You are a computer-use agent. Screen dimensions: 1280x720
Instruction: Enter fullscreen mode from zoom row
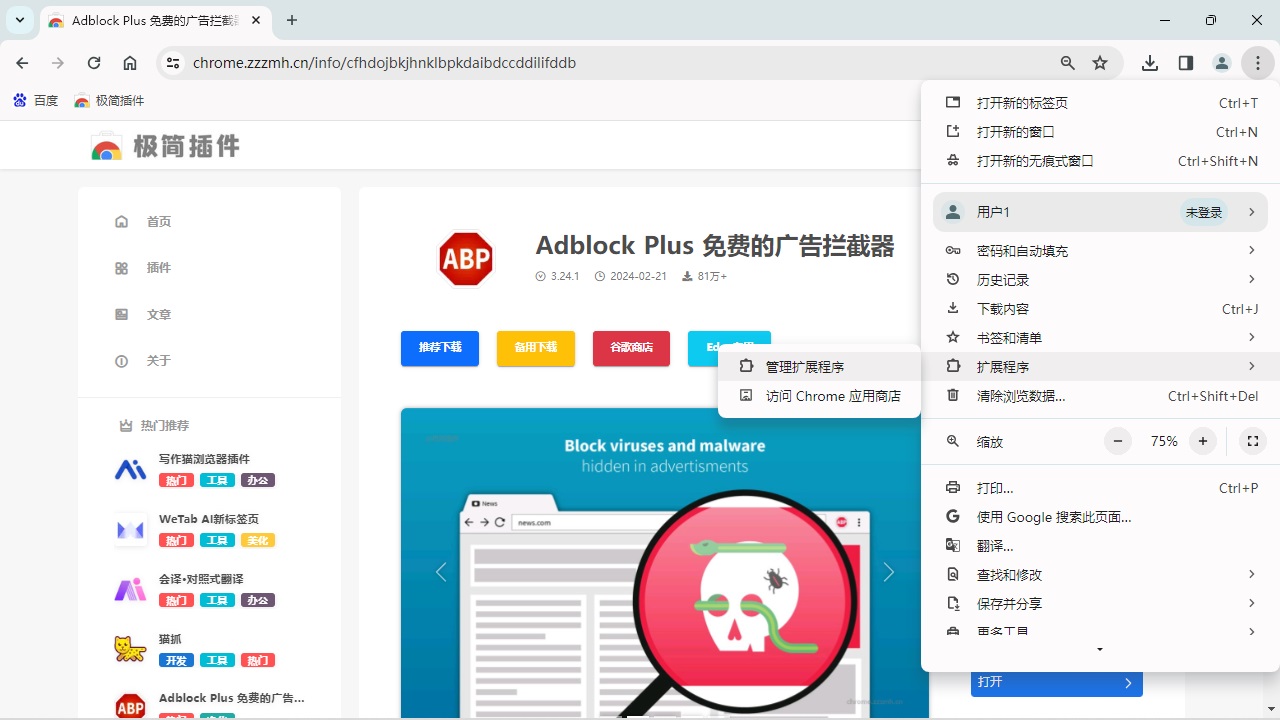(1252, 441)
